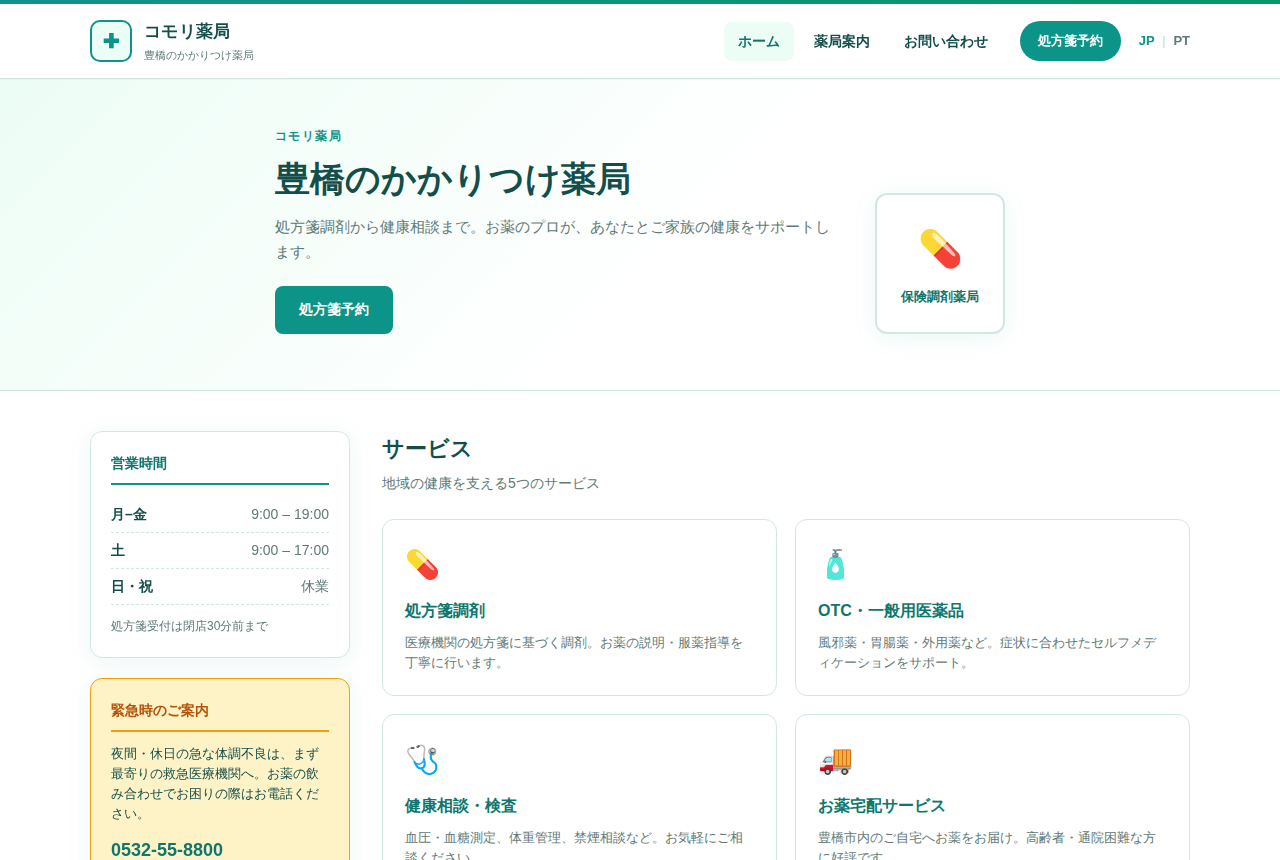Switch language to PT
This screenshot has width=1280, height=860.
[1181, 41]
